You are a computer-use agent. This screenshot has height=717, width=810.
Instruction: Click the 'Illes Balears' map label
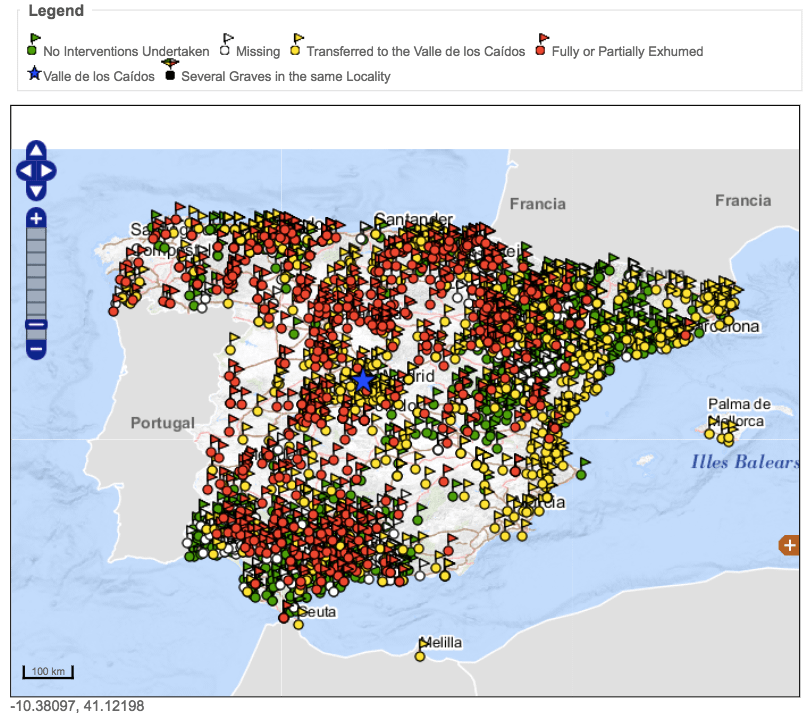coord(745,462)
